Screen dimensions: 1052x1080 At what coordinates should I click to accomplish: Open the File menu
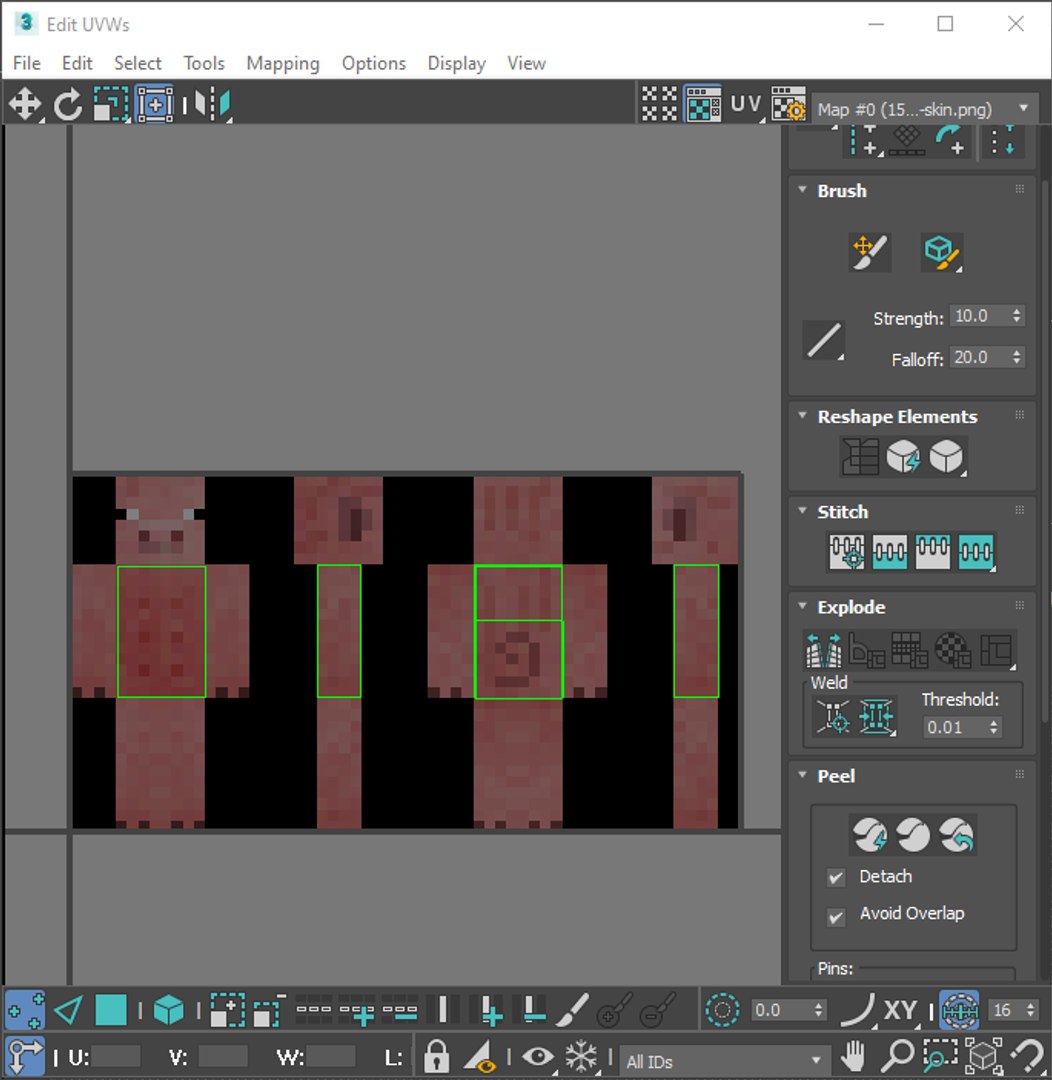pos(27,63)
